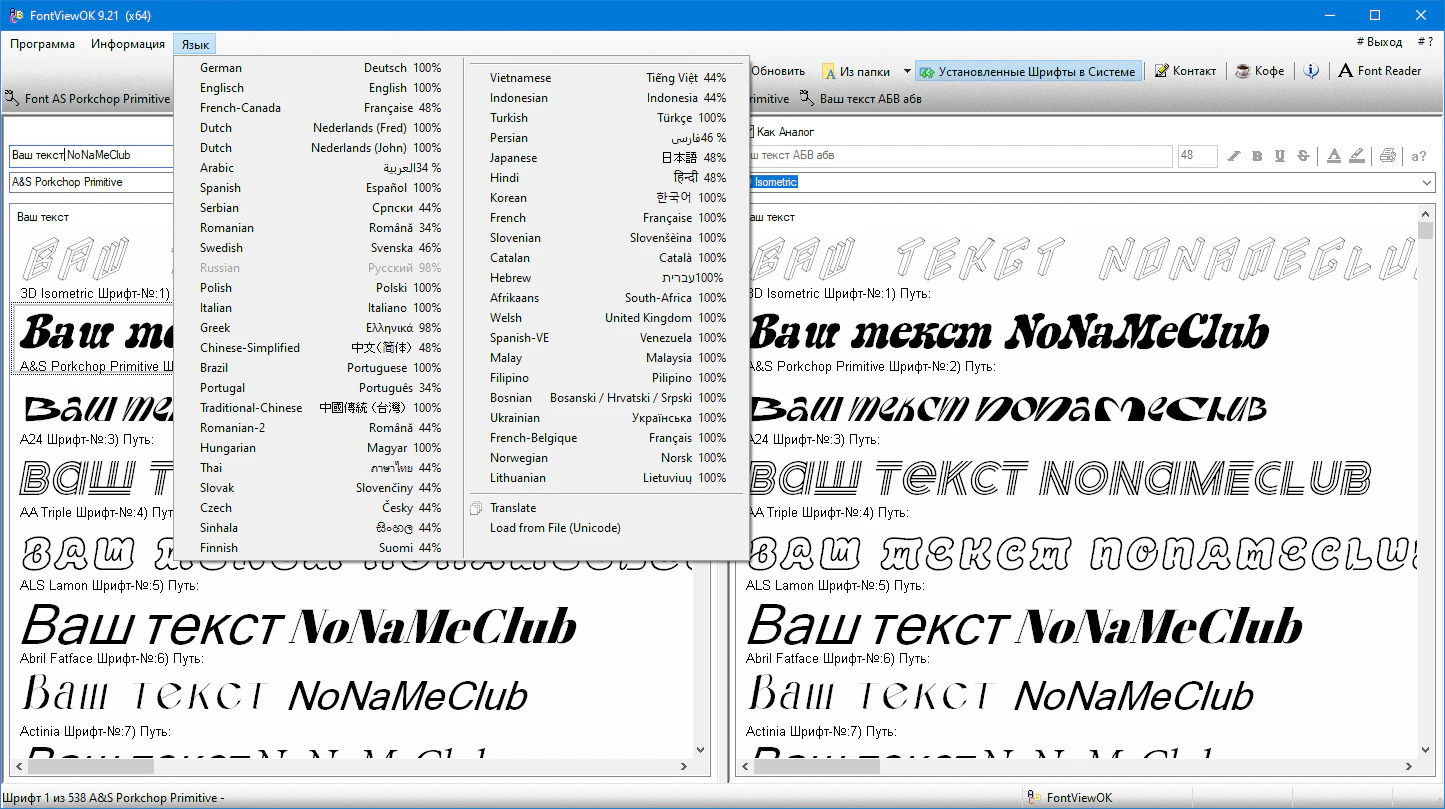Switch to Ваш текст АБВ абв tab

[x=861, y=99]
